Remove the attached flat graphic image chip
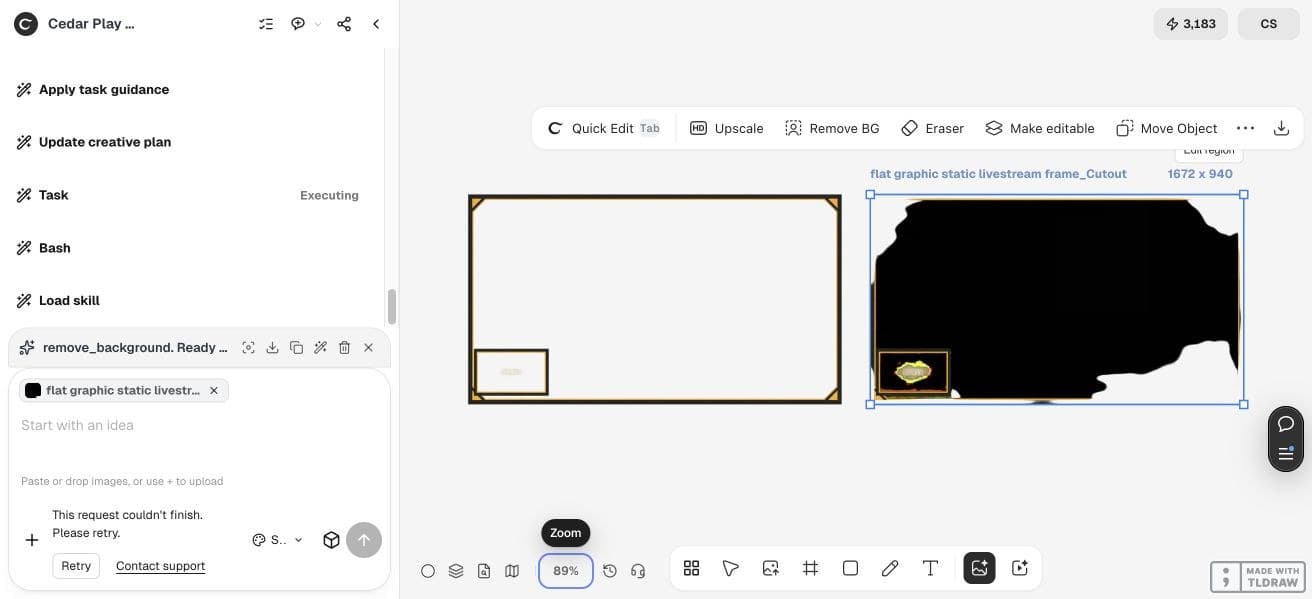 point(213,390)
